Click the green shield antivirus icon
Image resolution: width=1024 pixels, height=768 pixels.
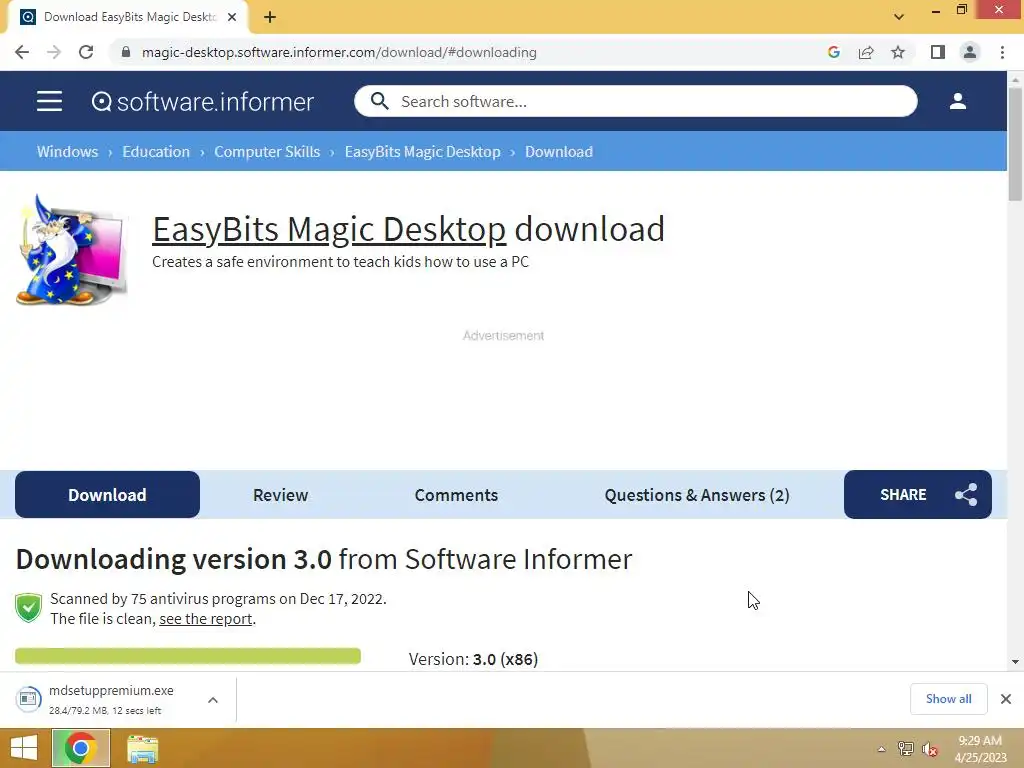coord(29,608)
